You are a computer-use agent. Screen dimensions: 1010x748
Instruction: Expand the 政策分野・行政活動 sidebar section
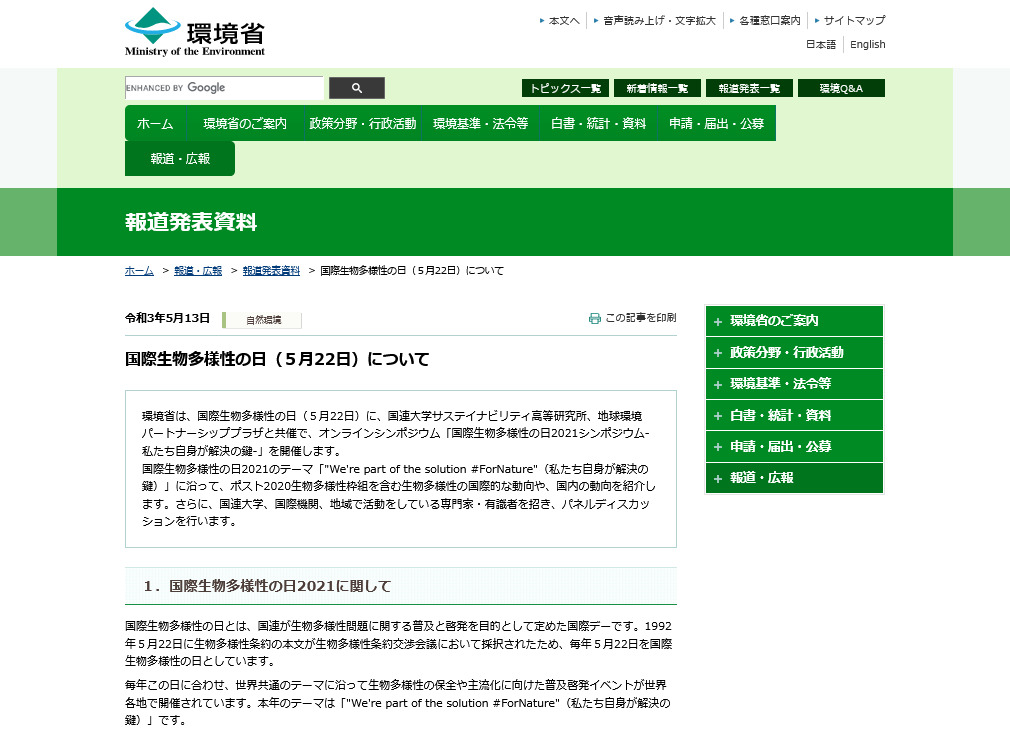point(793,352)
